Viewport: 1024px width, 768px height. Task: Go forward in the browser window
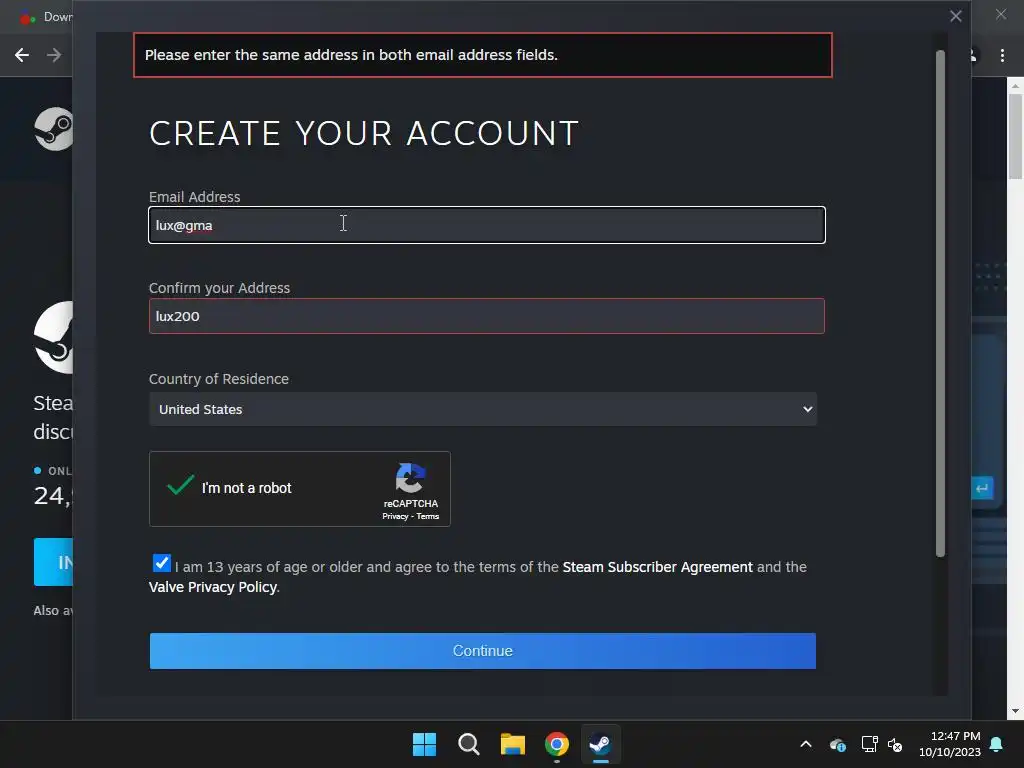point(54,56)
